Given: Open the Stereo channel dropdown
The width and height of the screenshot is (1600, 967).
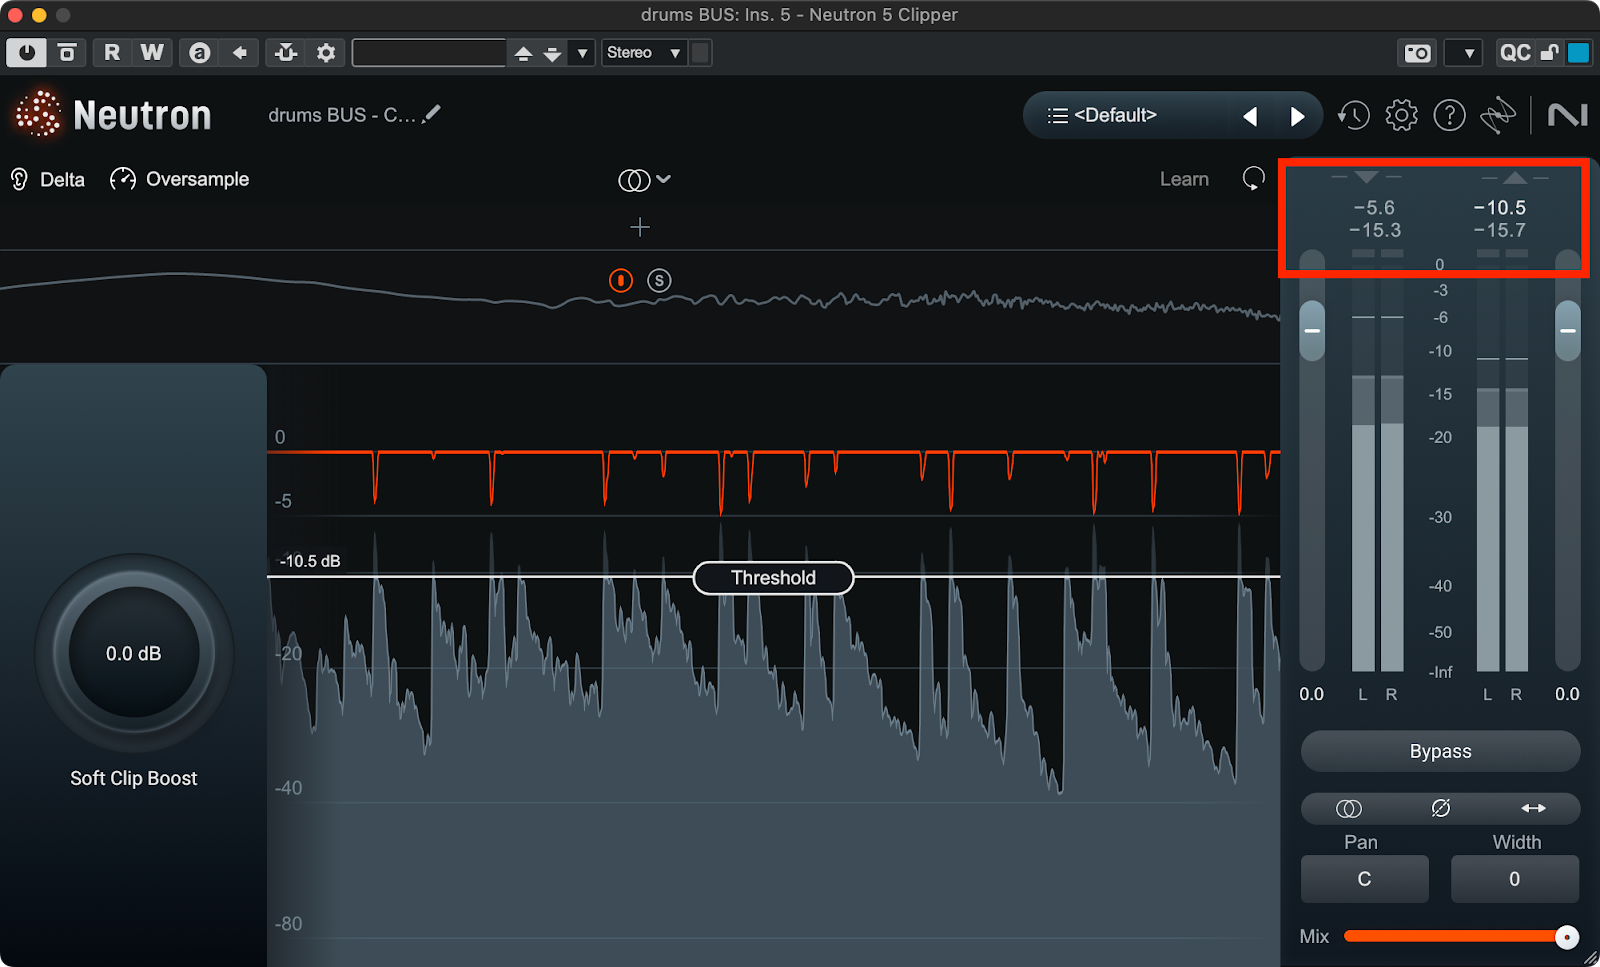Looking at the screenshot, I should point(643,53).
